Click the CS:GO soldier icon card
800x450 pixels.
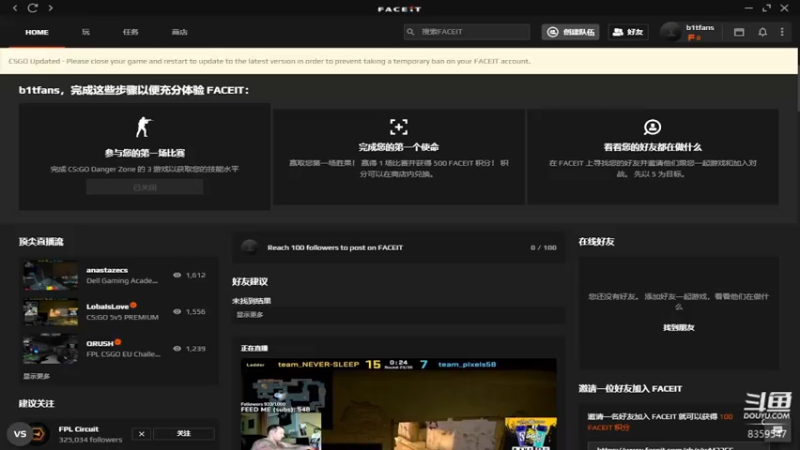pyautogui.click(x=144, y=127)
